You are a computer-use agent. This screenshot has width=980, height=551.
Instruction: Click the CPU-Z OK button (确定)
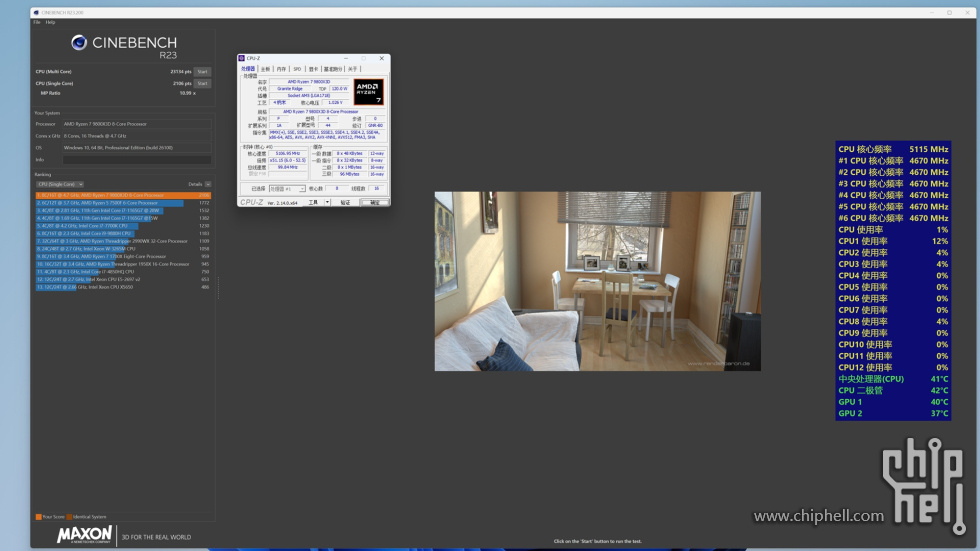click(374, 202)
